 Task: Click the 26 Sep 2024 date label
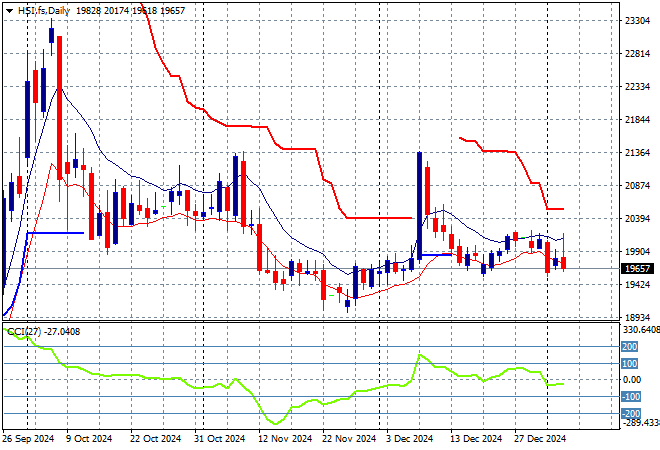tap(30, 438)
